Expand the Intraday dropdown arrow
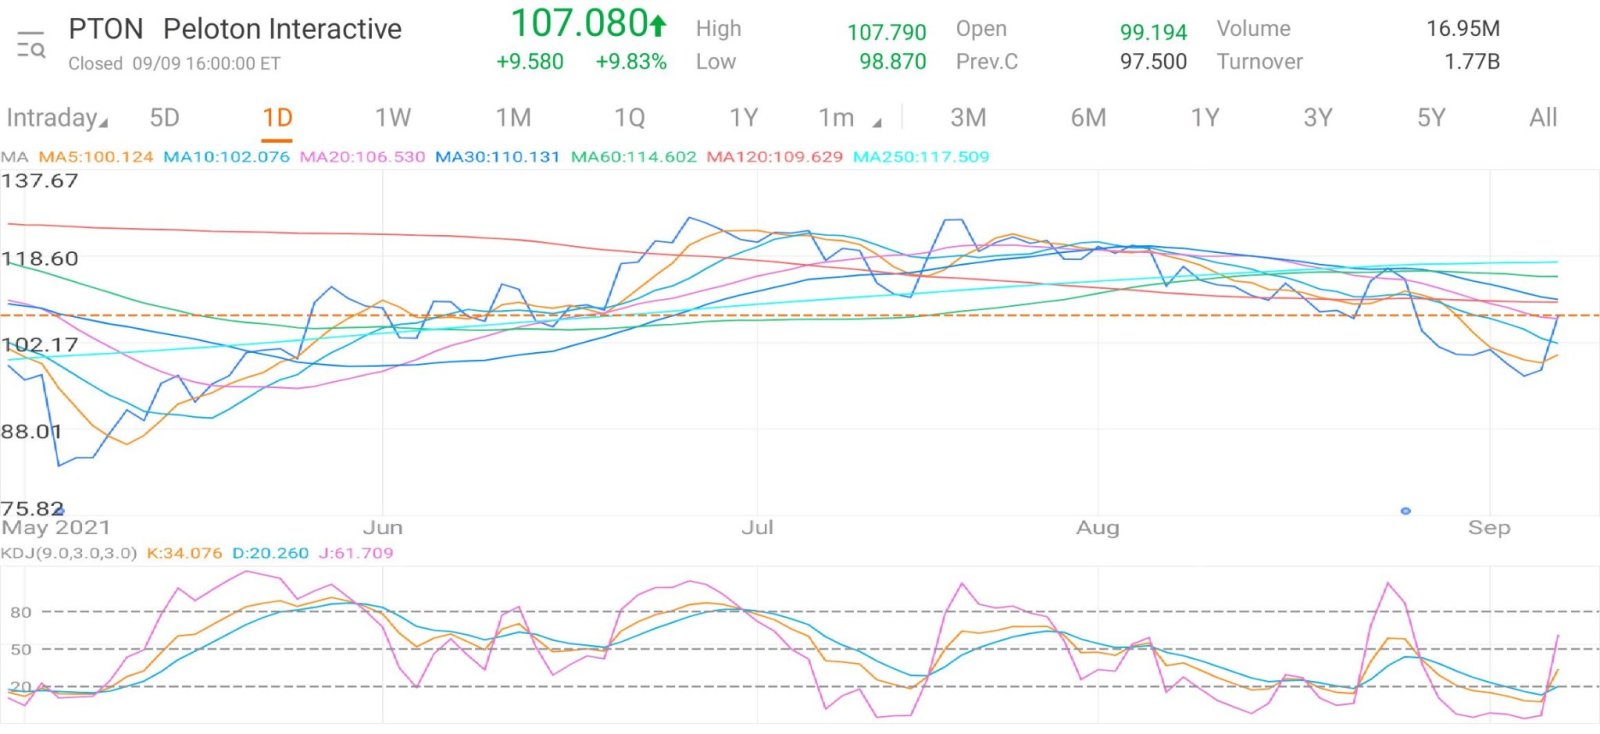The height and width of the screenshot is (734, 1600). coord(103,124)
